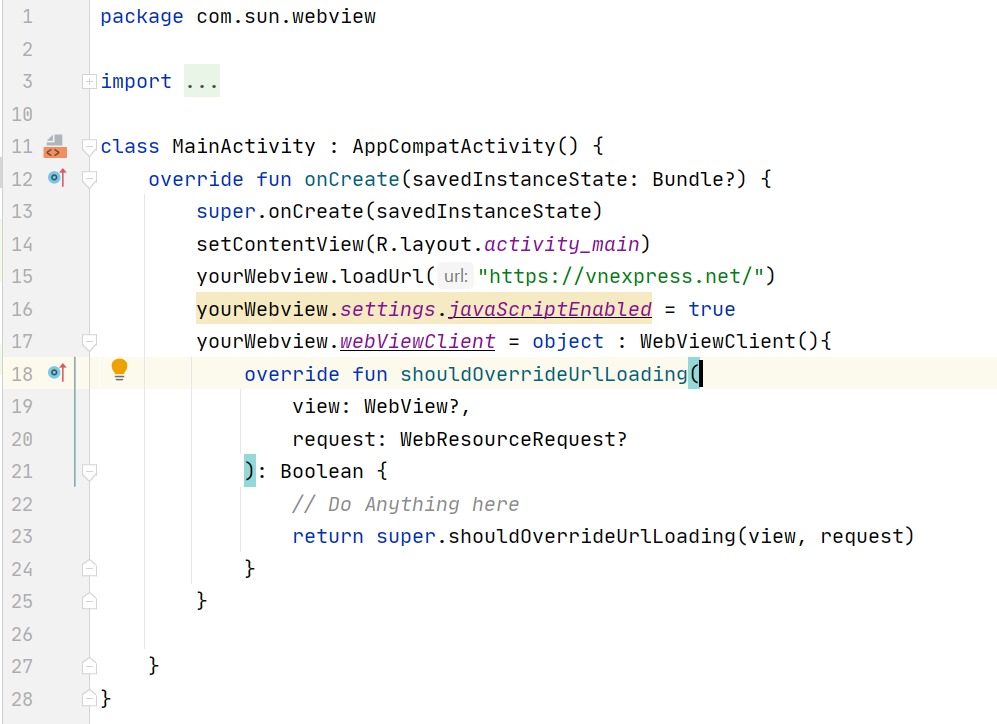
Task: Click the 'url:' parameter hint
Action: click(x=455, y=276)
